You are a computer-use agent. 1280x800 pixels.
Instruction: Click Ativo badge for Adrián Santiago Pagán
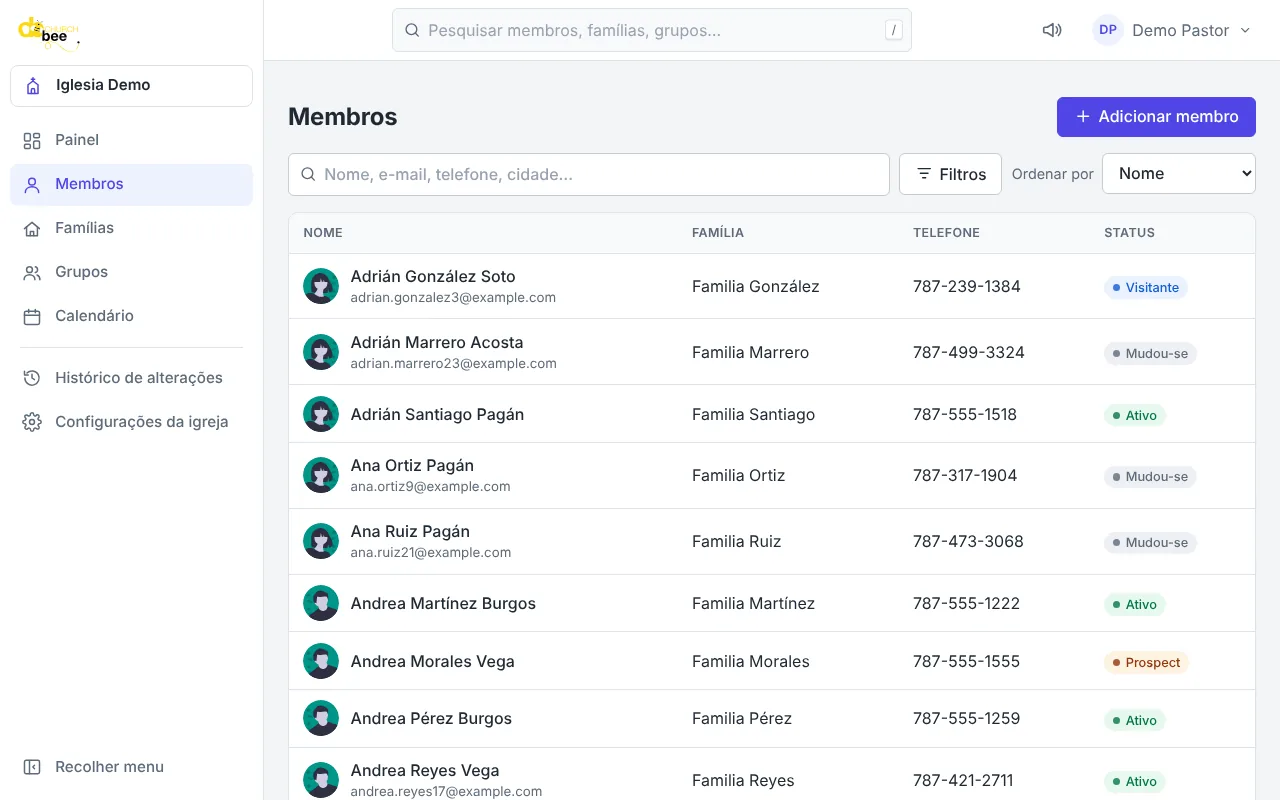[1134, 415]
